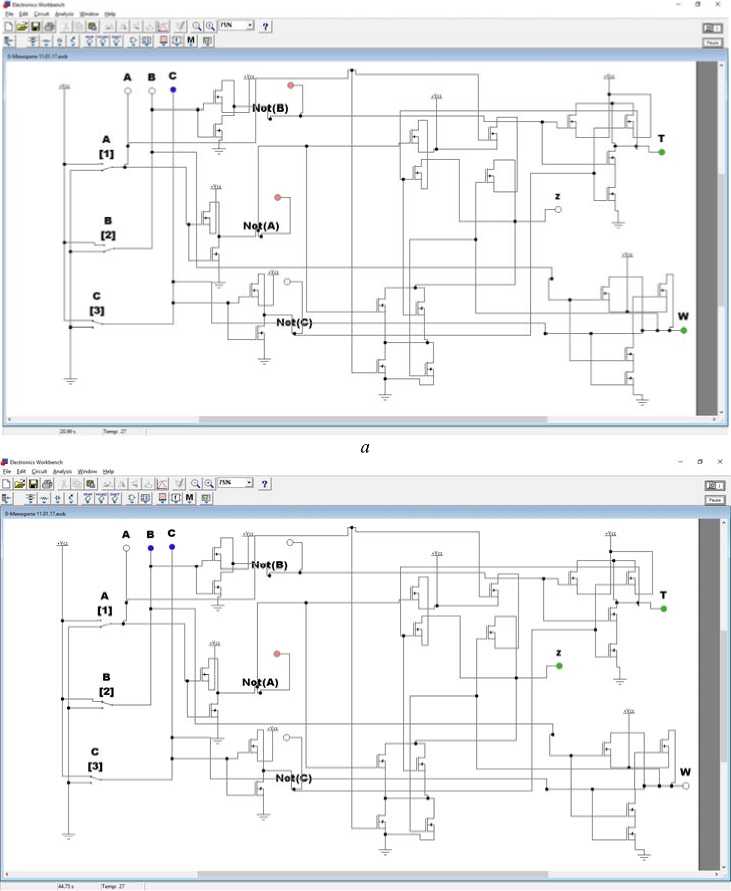Click Print icon in bottom window toolbar
The width and height of the screenshot is (731, 891).
pyautogui.click(x=47, y=484)
